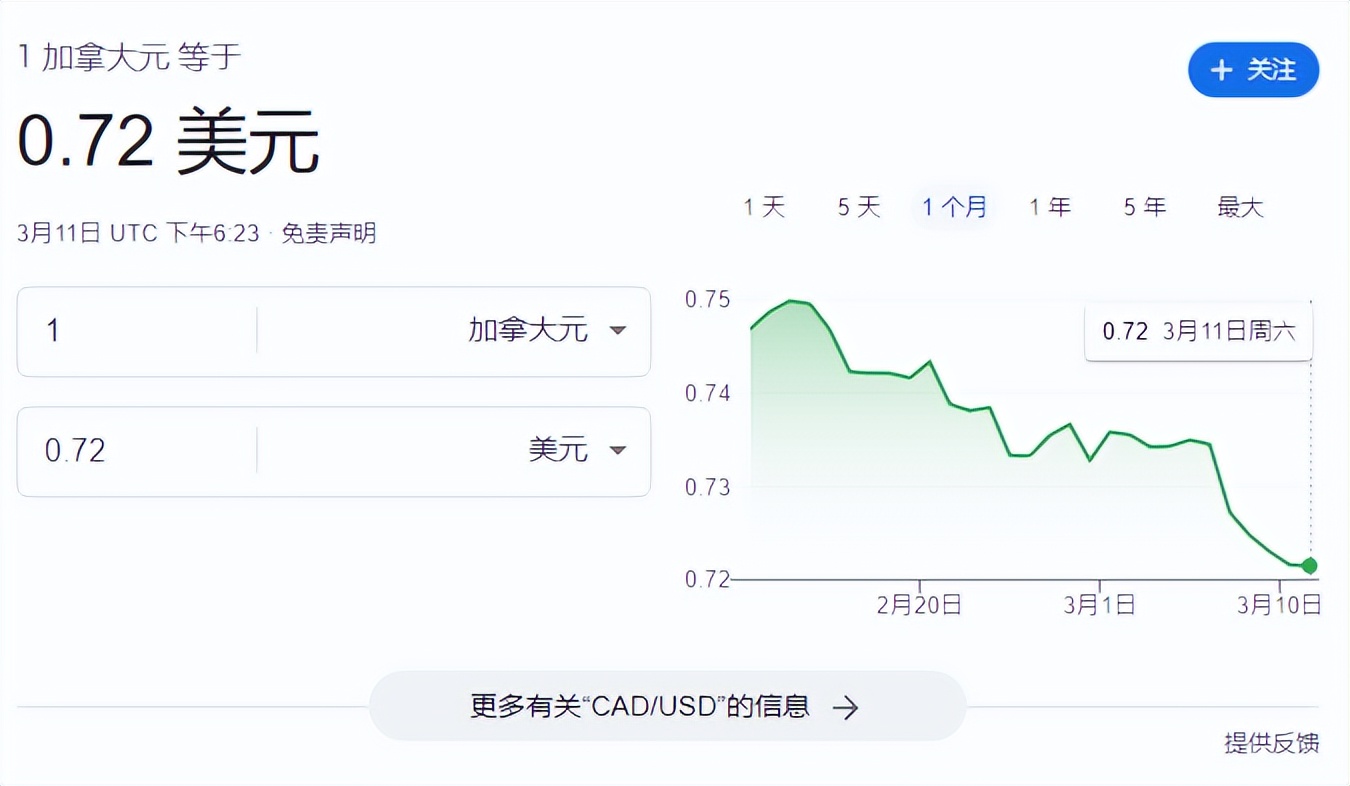
Task: Click the arrow icon next to CAD/USD info
Action: [847, 707]
